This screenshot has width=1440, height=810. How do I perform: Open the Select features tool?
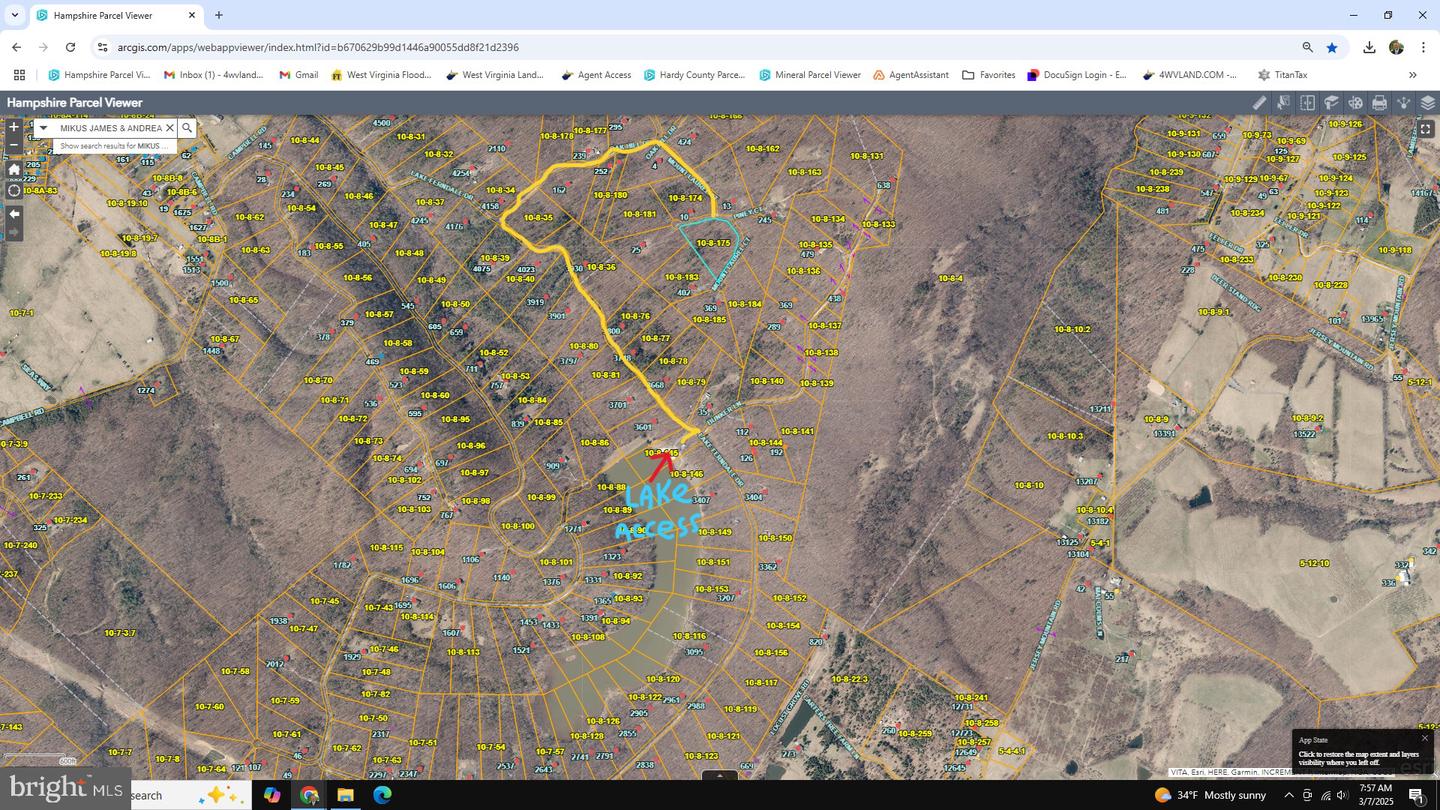click(x=1283, y=103)
